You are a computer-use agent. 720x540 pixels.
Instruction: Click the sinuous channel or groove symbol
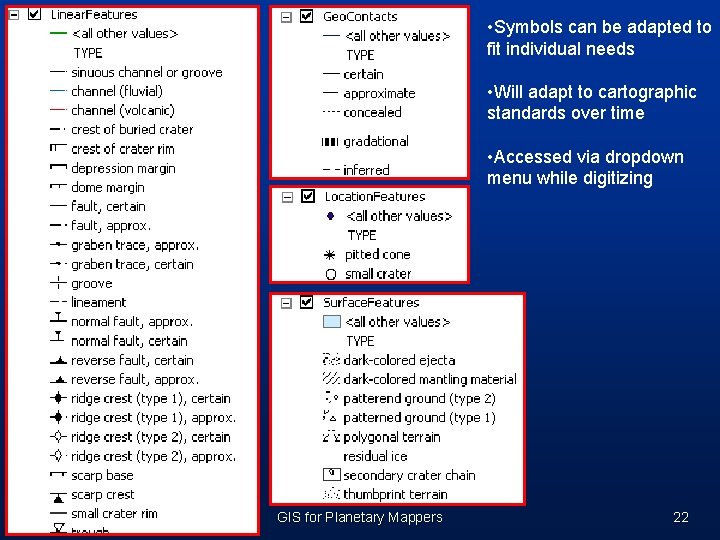coord(58,72)
